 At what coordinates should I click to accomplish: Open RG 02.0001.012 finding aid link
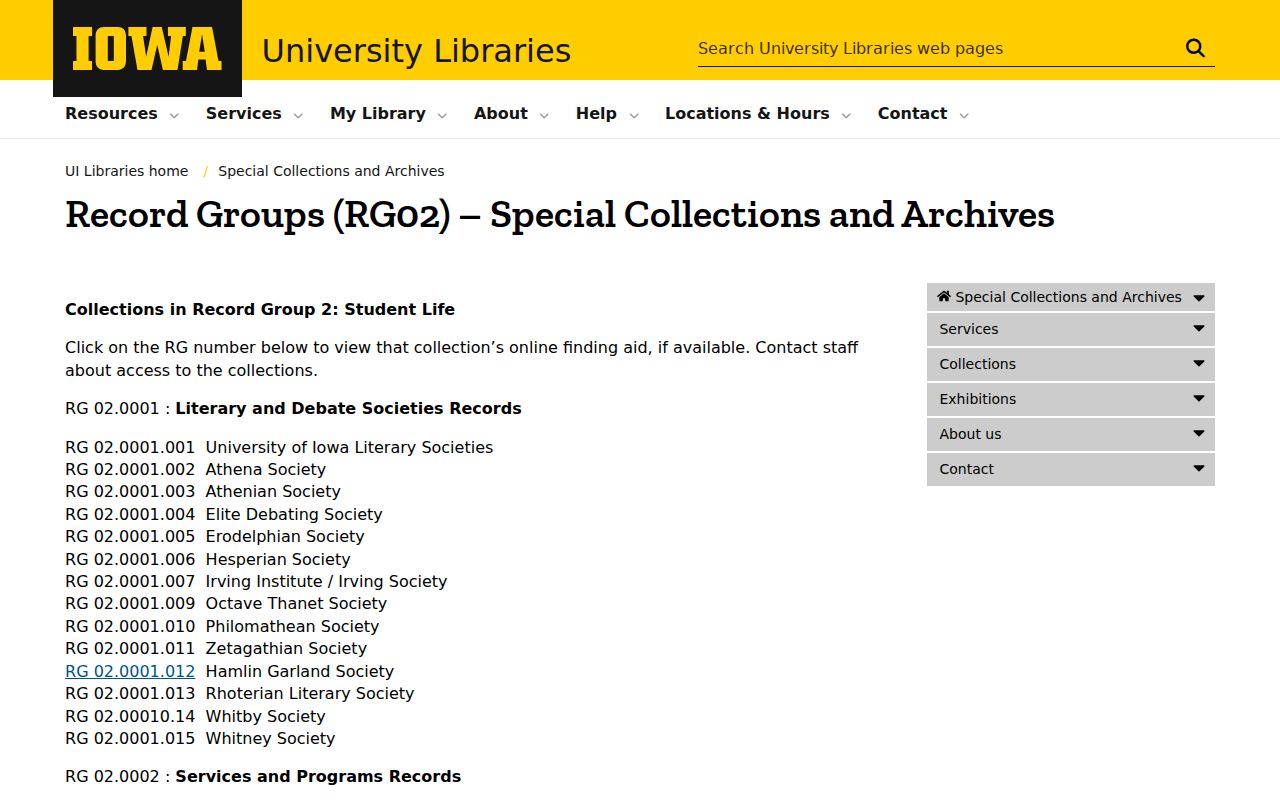coord(130,671)
